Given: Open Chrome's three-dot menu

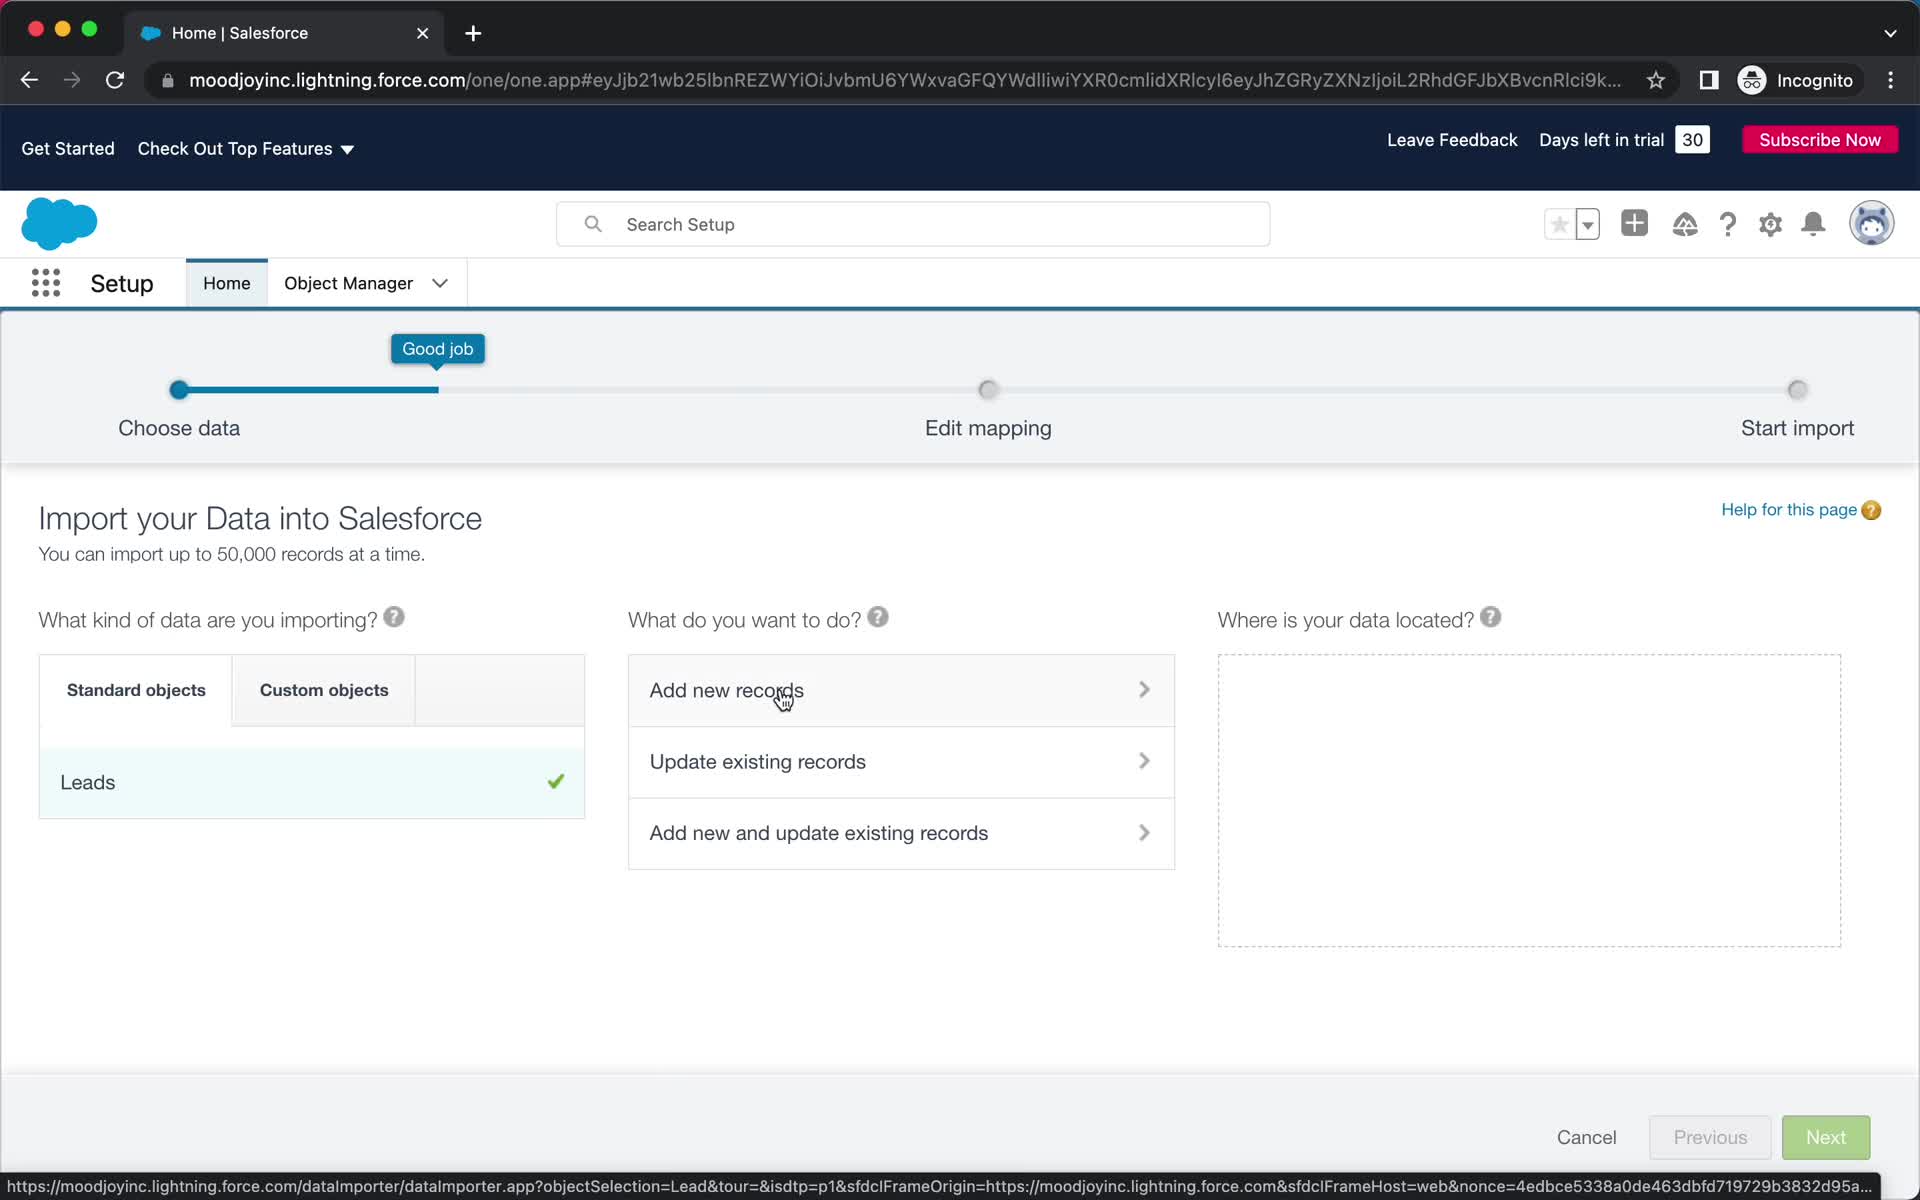Looking at the screenshot, I should [1890, 80].
